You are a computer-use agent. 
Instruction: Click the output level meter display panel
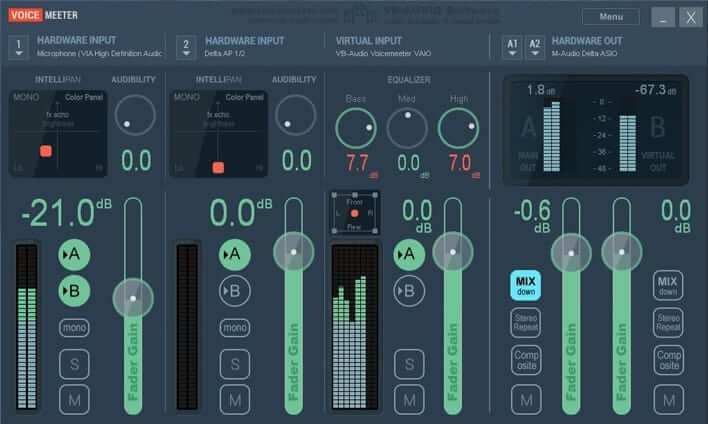pyautogui.click(x=596, y=130)
